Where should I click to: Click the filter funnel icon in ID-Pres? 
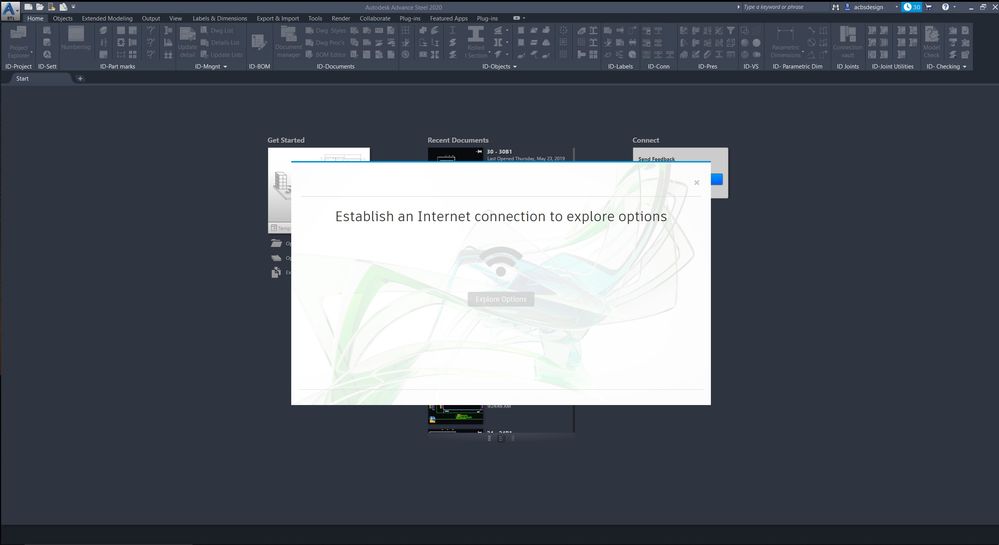coord(731,31)
